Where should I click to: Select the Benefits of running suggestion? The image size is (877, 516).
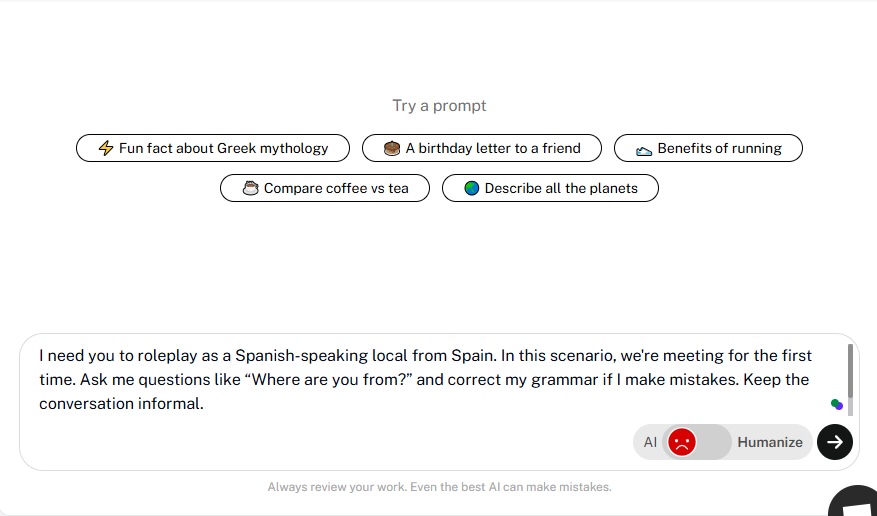click(708, 148)
